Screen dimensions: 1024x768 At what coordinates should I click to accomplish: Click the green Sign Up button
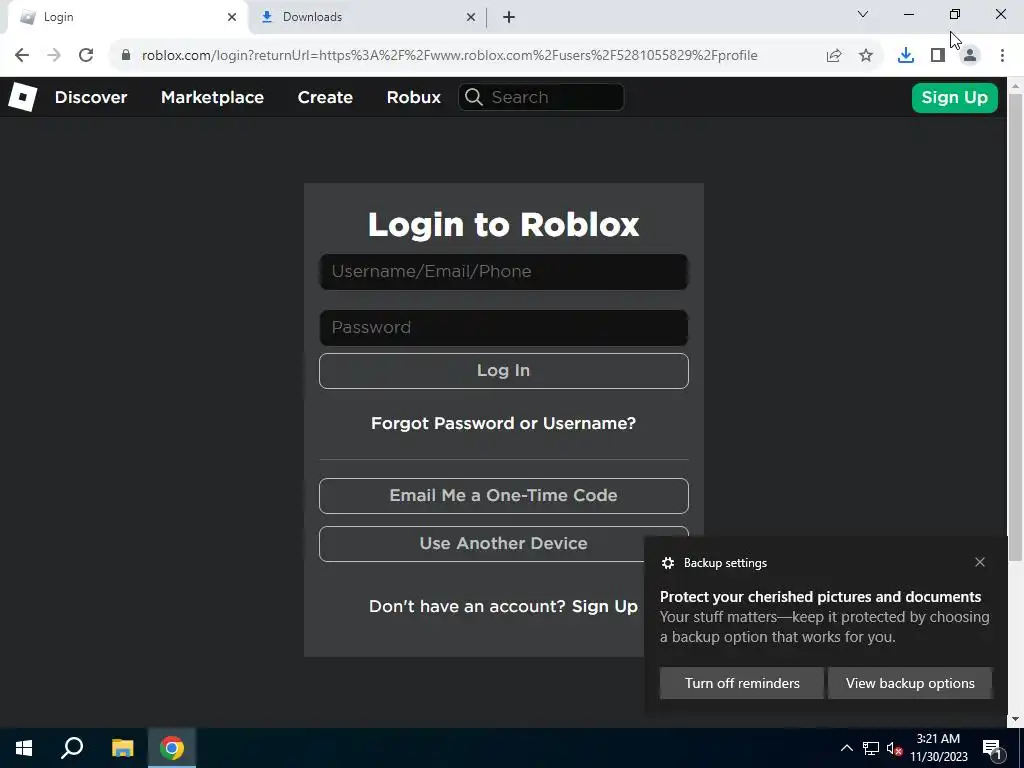pyautogui.click(x=954, y=98)
